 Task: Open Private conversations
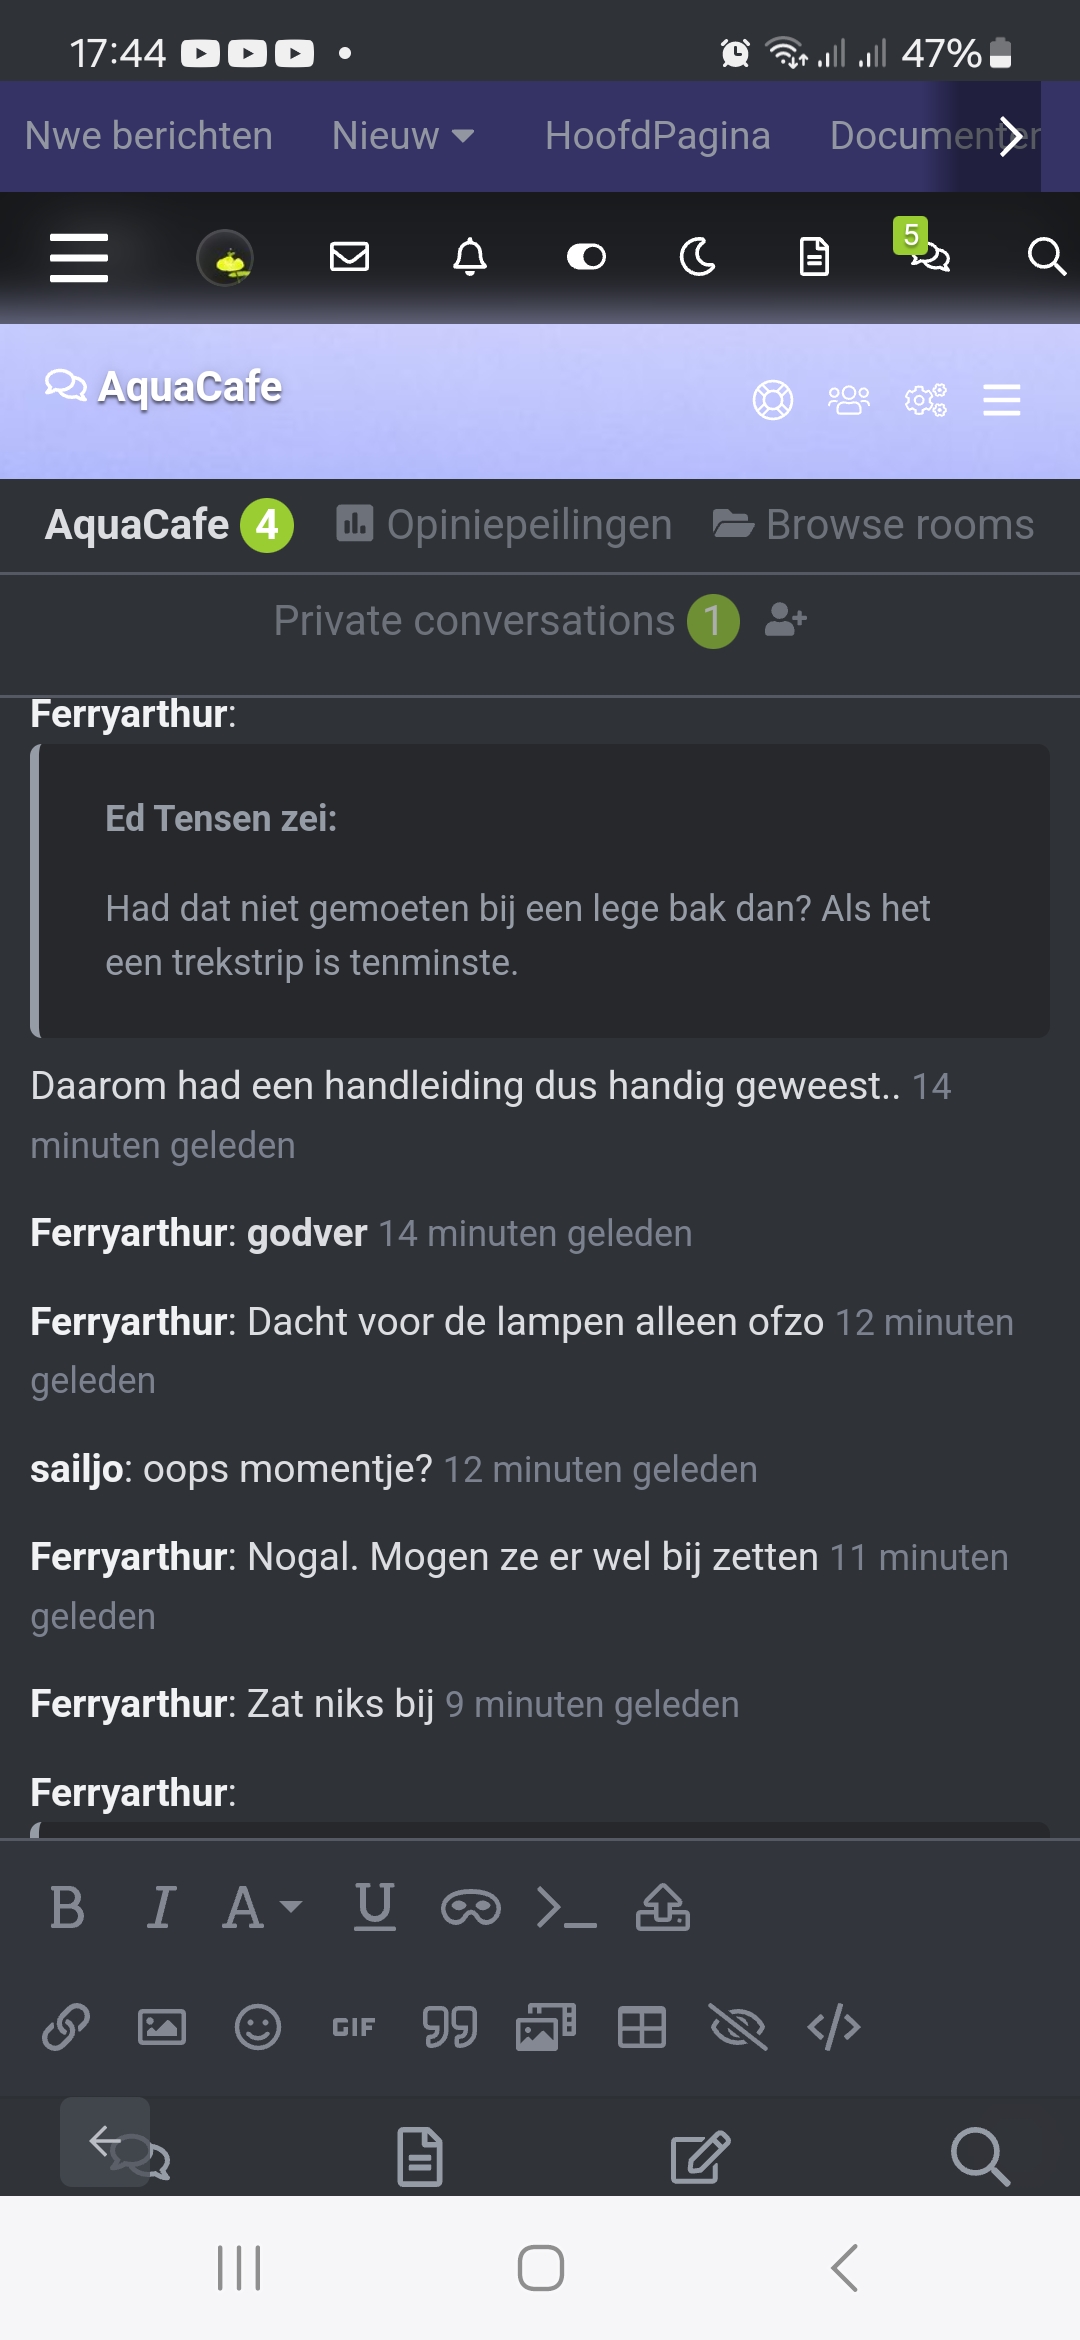pos(472,620)
